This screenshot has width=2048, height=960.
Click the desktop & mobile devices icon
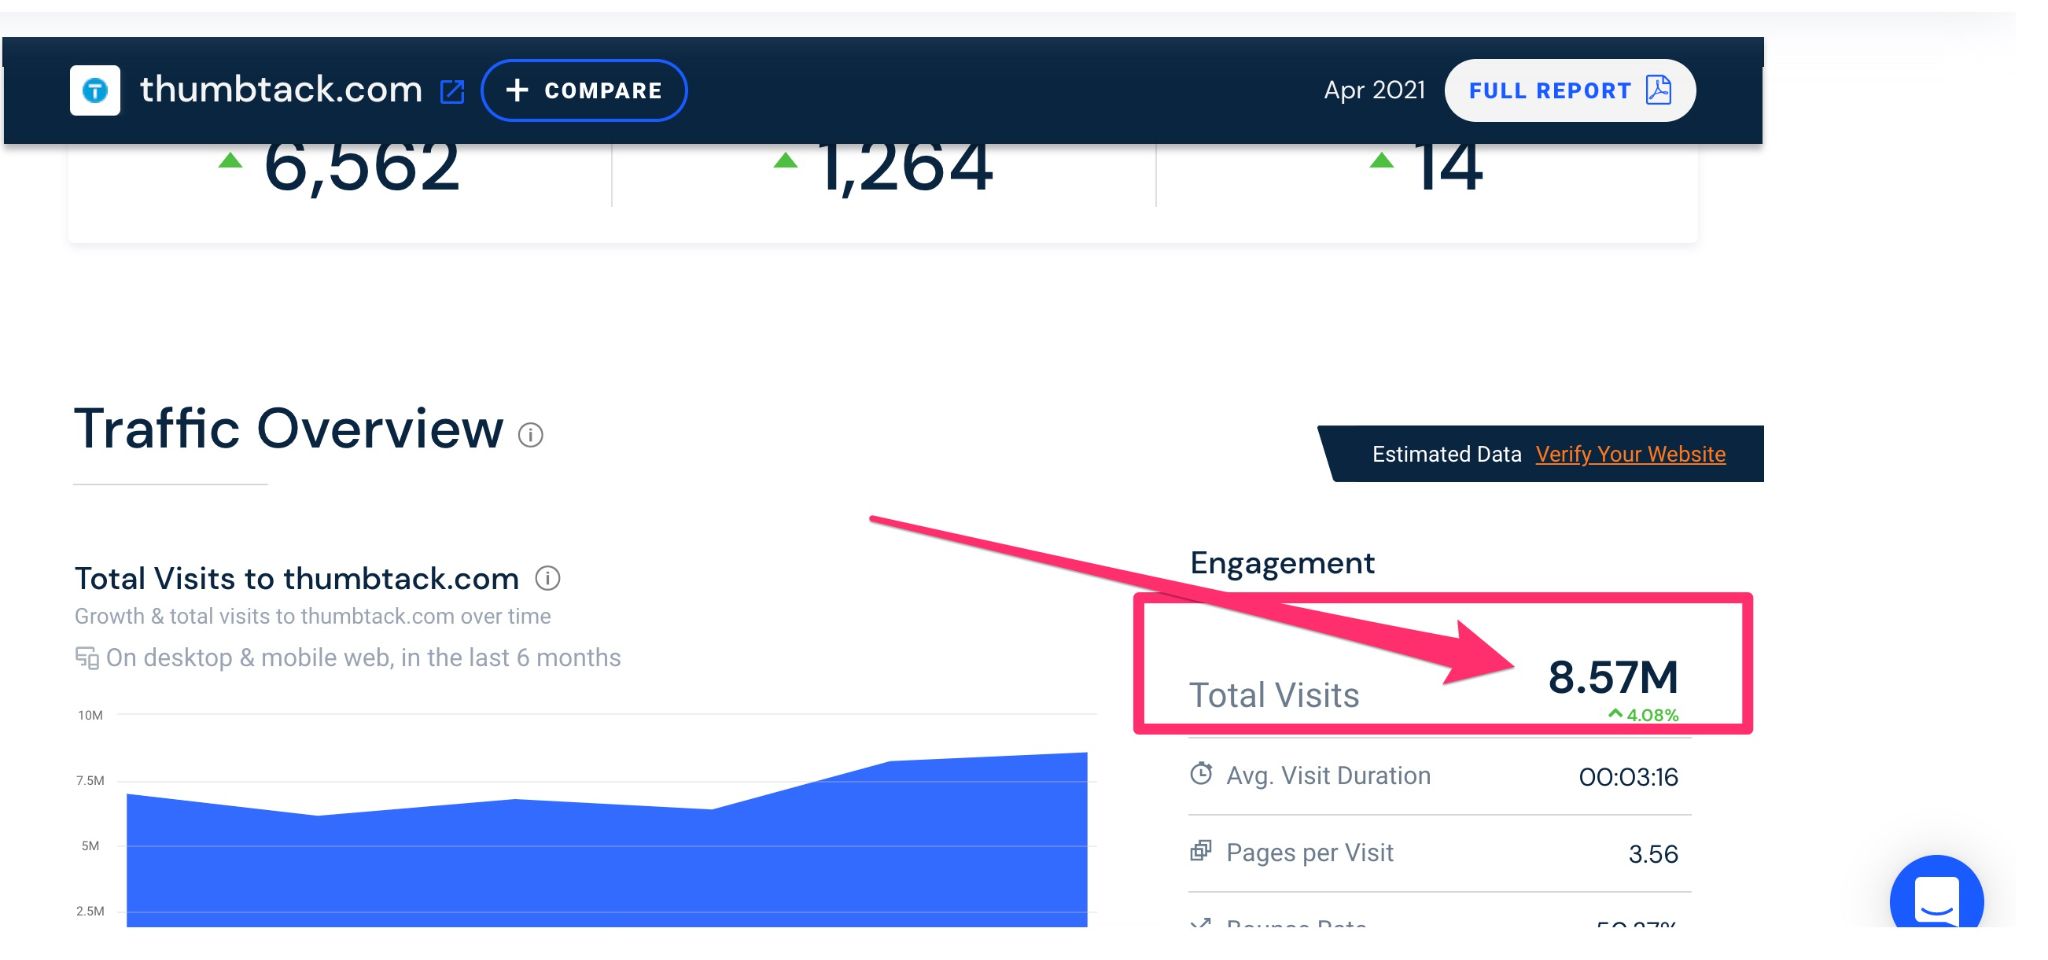tap(87, 658)
